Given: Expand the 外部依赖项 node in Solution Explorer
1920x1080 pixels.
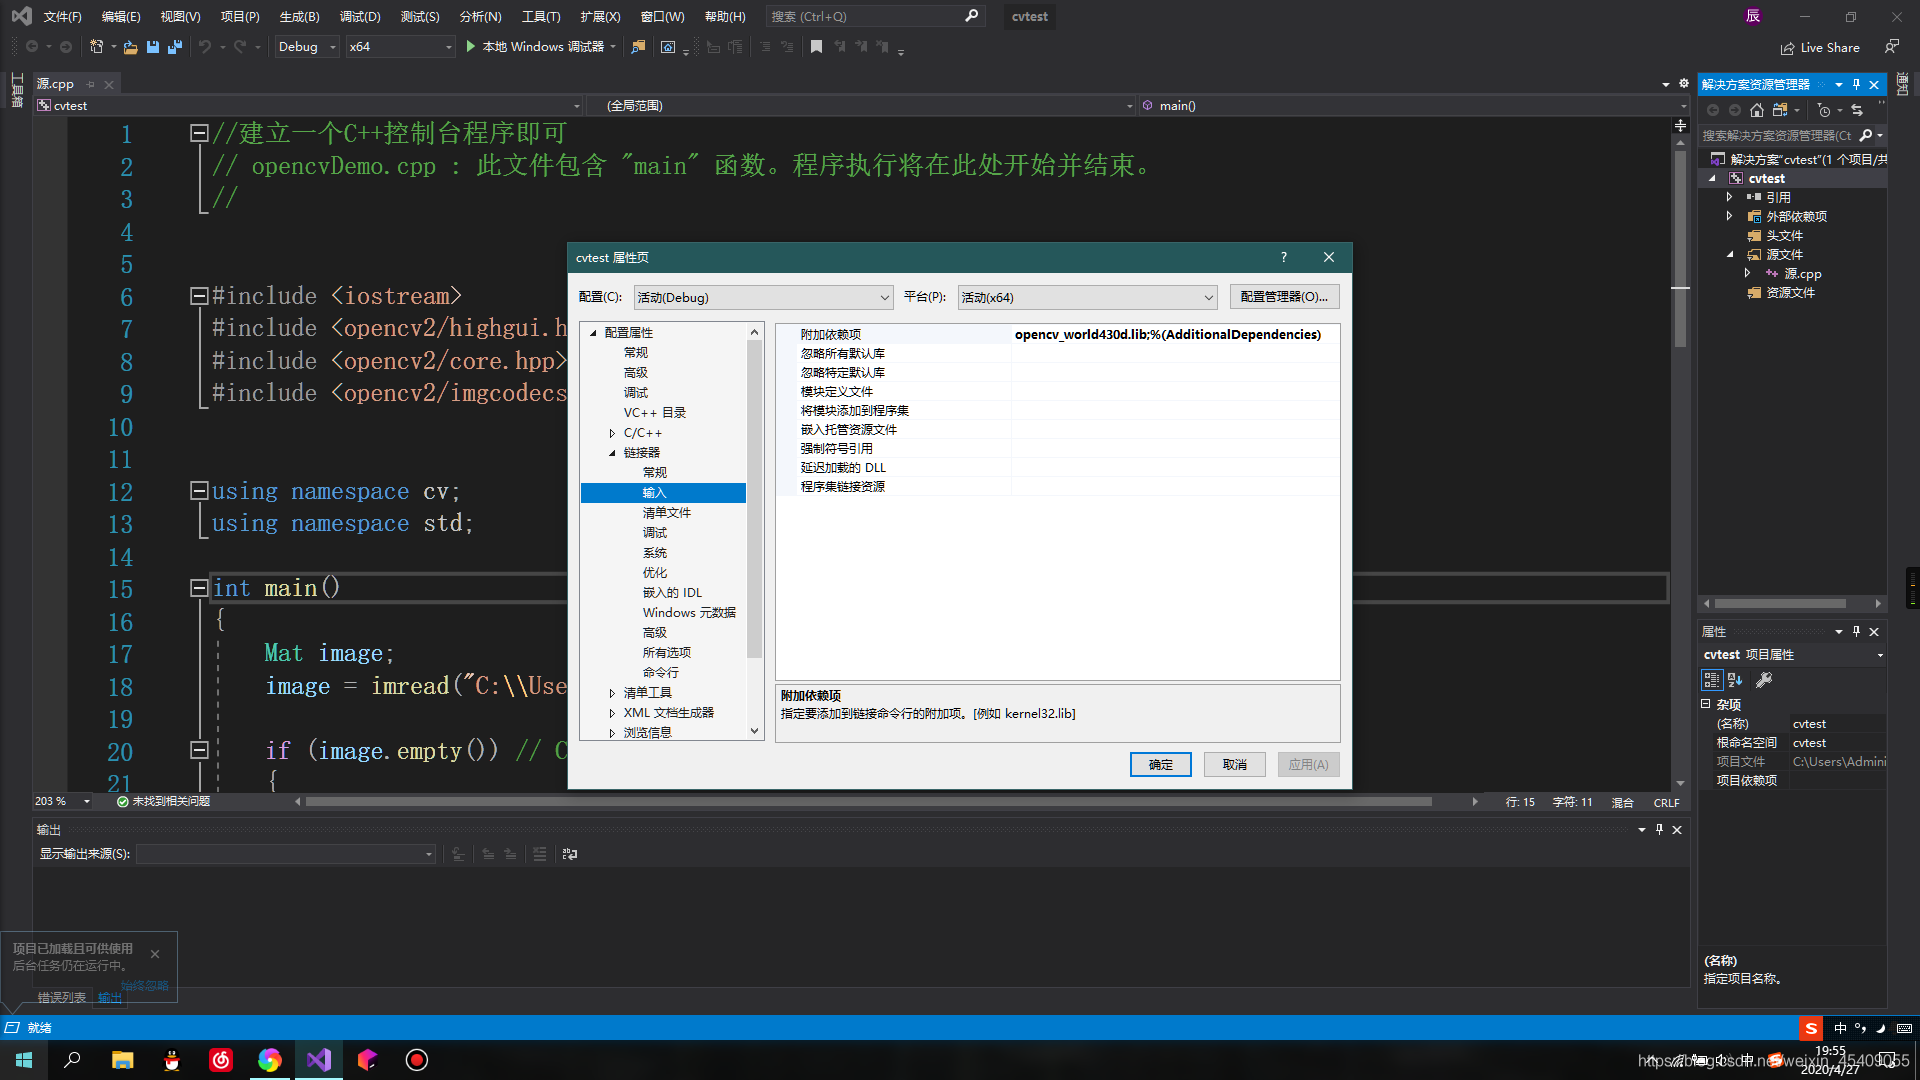Looking at the screenshot, I should point(1729,216).
